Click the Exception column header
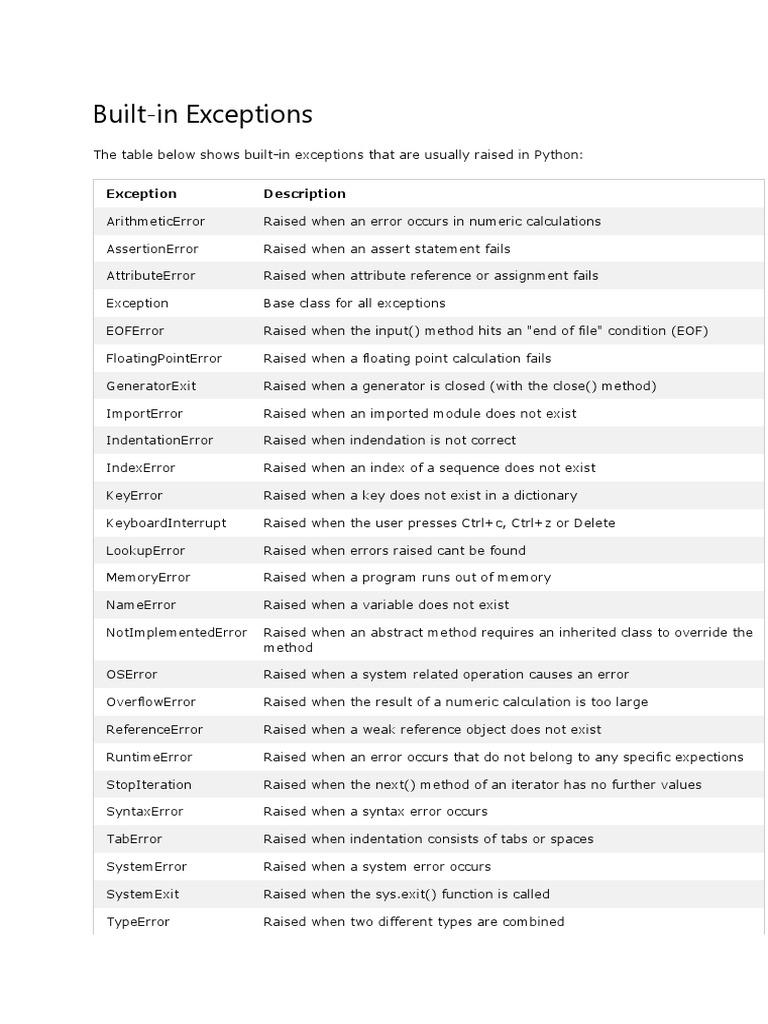The image size is (768, 1024). tap(141, 194)
